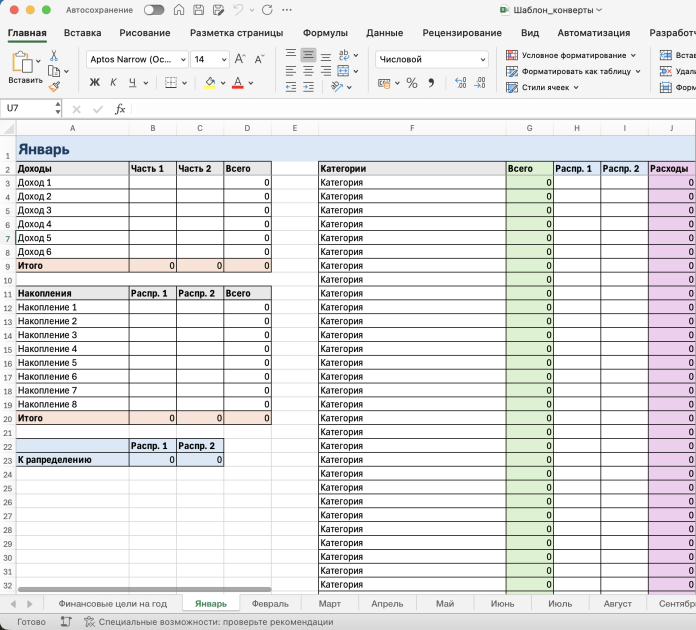
Task: Redo with the circular arrow icon
Action: (267, 10)
